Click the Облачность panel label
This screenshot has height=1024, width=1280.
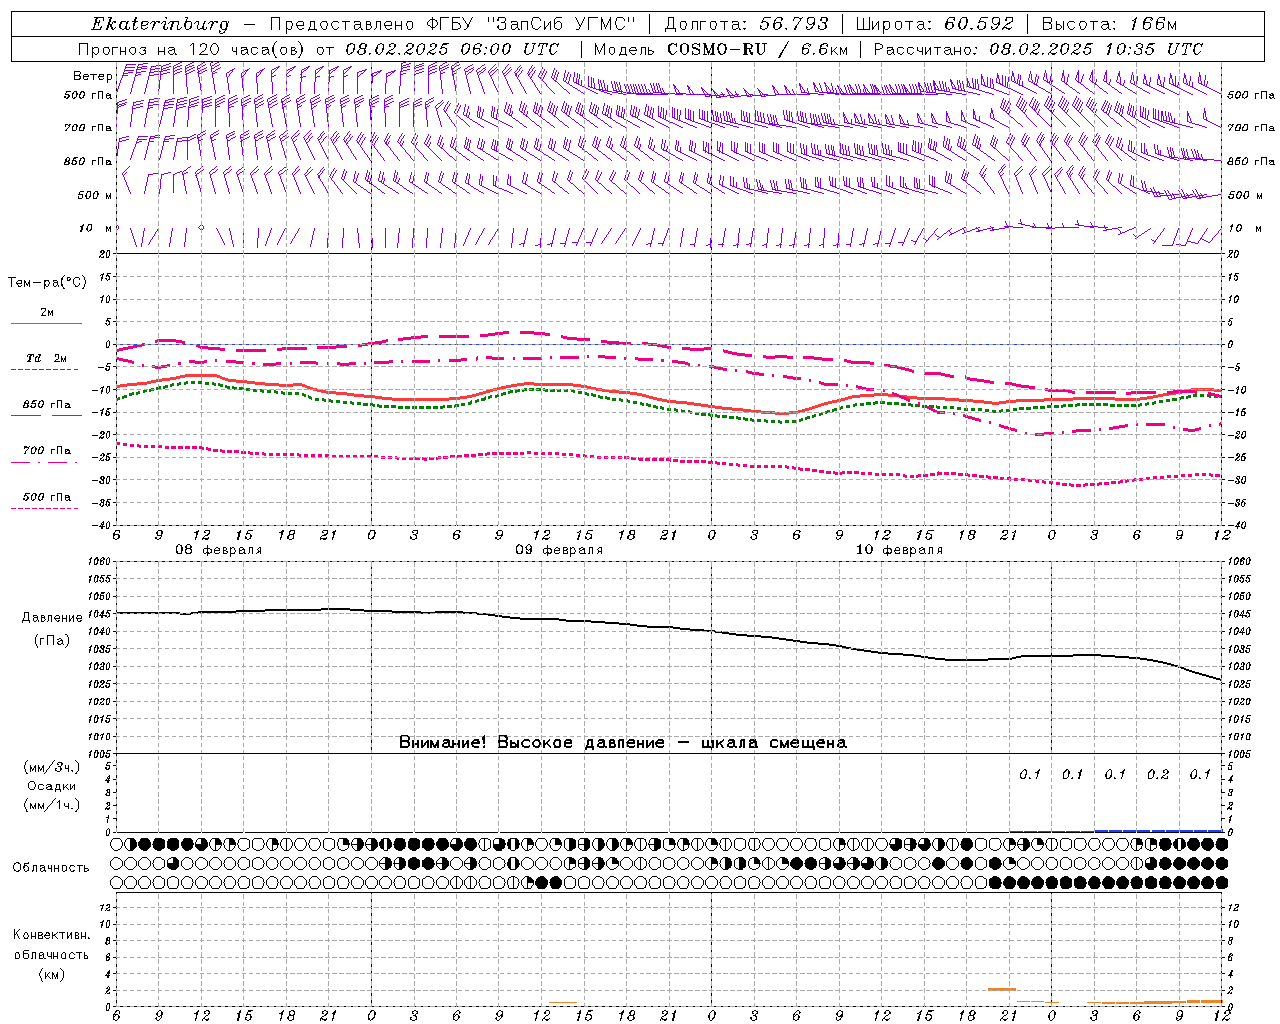pos(52,867)
